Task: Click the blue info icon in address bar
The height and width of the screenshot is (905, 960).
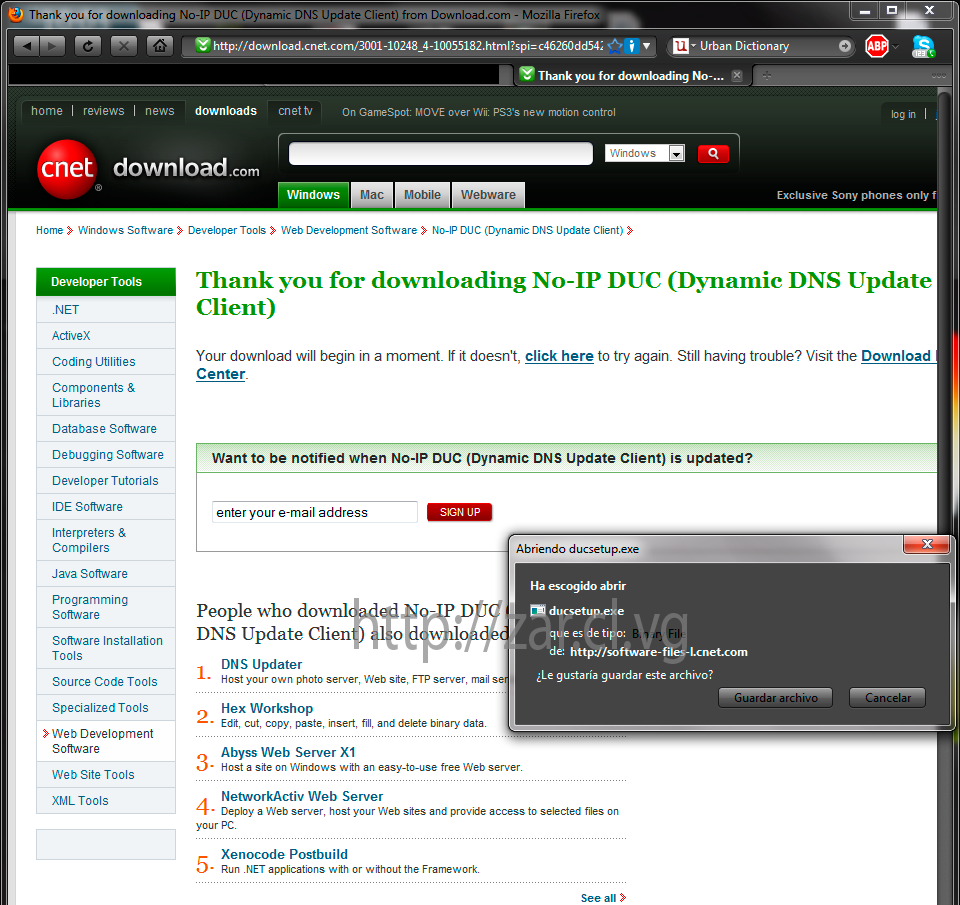Action: [632, 46]
